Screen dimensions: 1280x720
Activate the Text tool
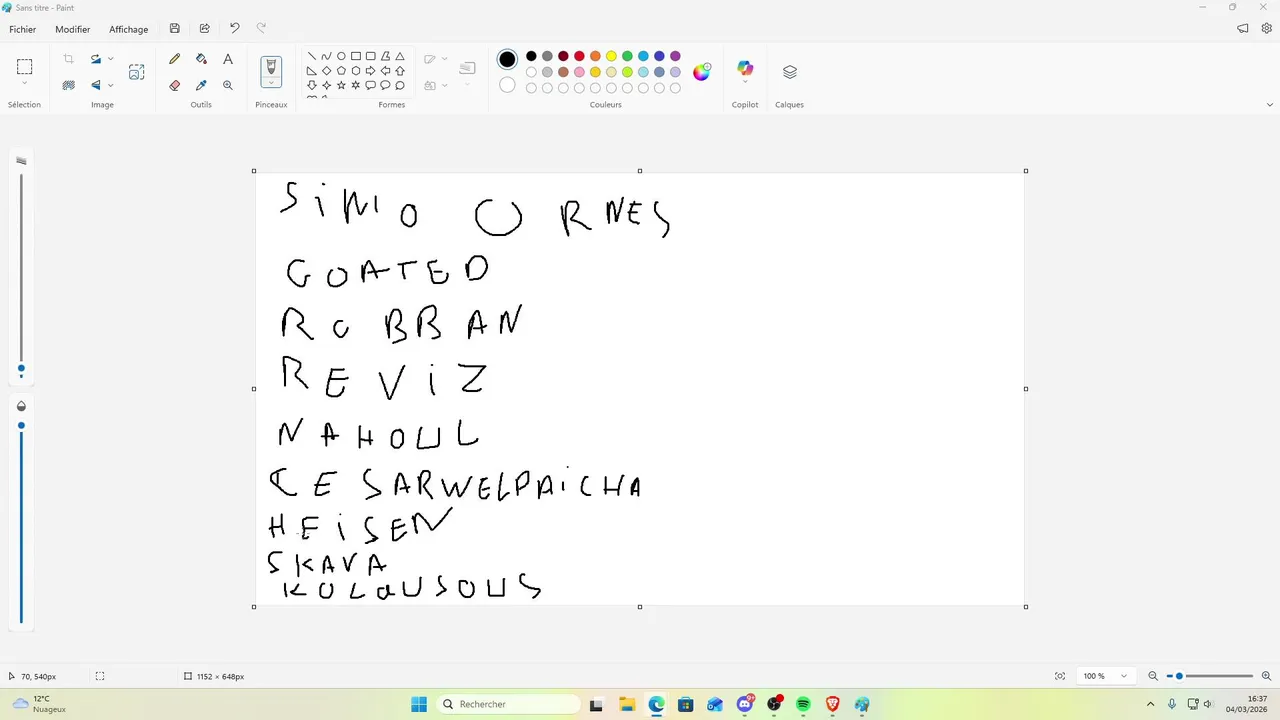(x=228, y=59)
